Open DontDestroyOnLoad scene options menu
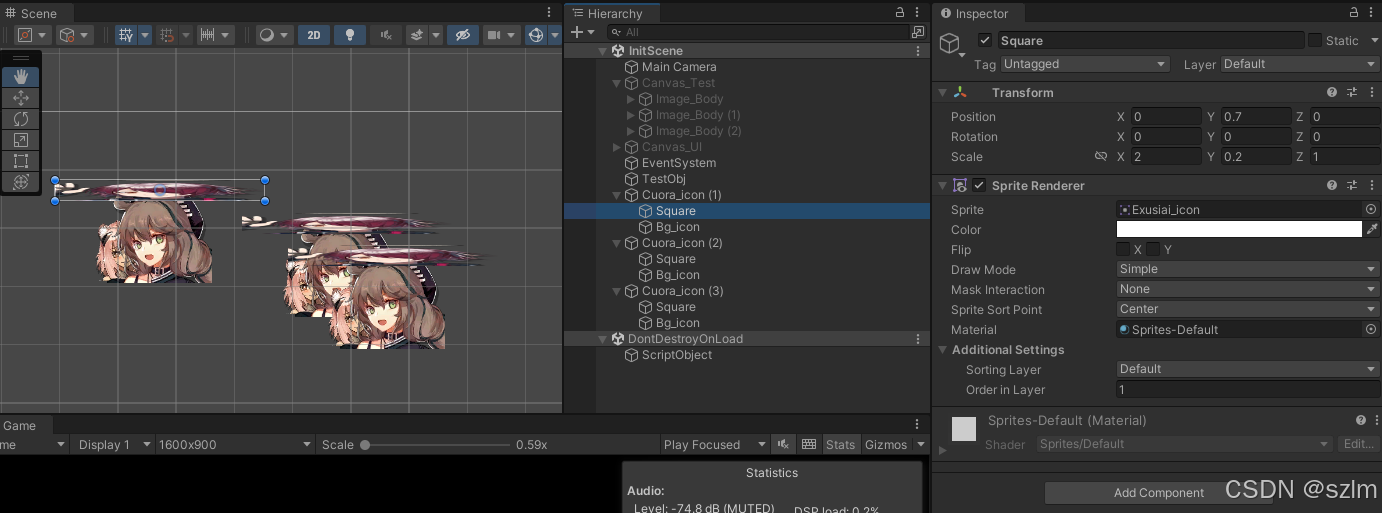Screen dimensions: 1382x513 [x=918, y=339]
